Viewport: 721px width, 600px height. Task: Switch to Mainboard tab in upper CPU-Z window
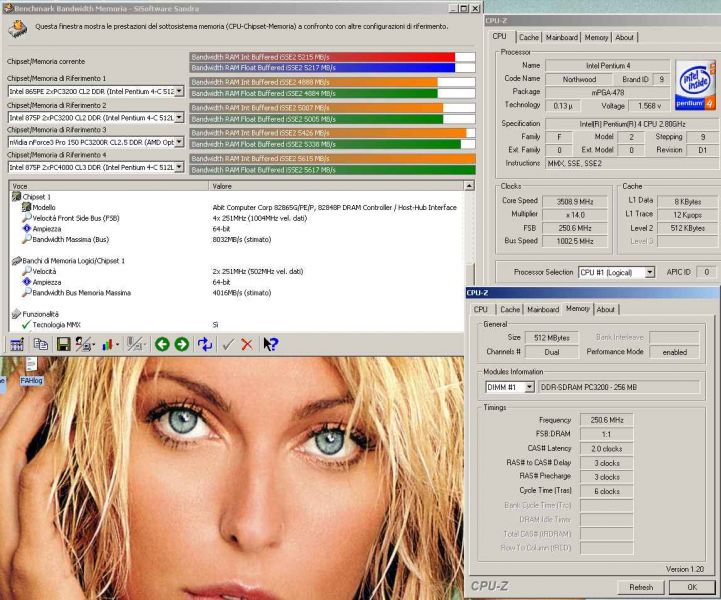point(561,37)
